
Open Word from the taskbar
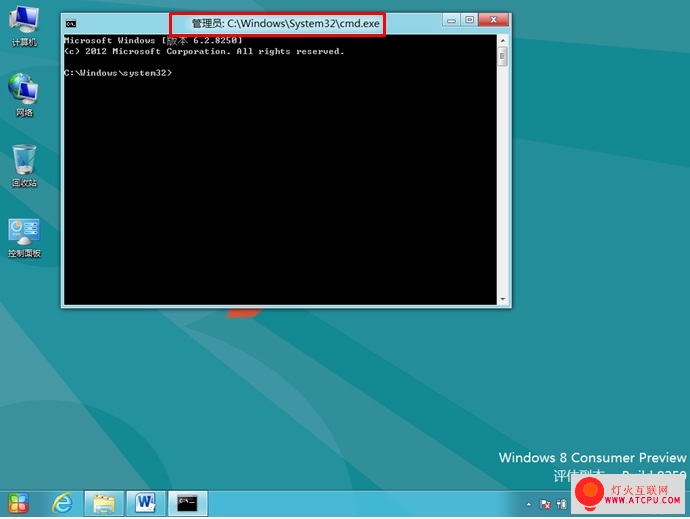146,503
